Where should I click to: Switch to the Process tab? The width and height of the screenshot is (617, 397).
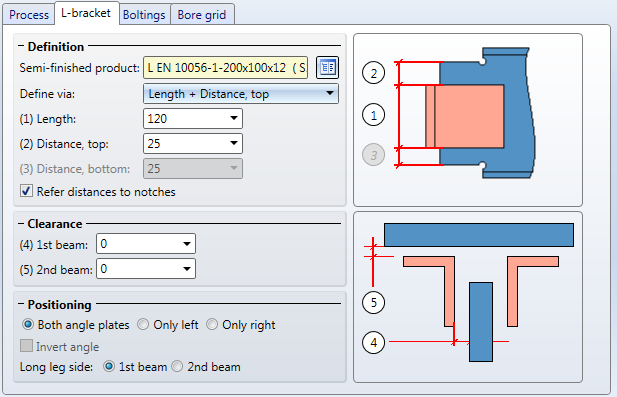[x=29, y=15]
